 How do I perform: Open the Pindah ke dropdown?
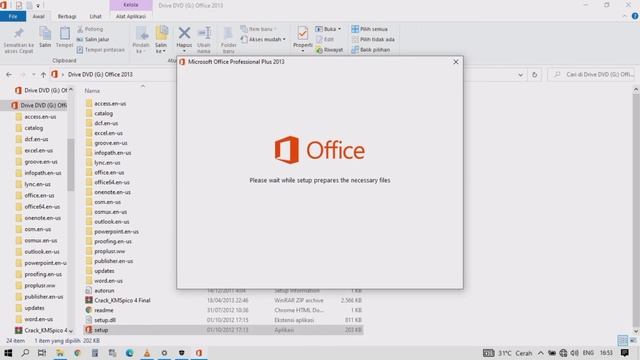(x=141, y=48)
